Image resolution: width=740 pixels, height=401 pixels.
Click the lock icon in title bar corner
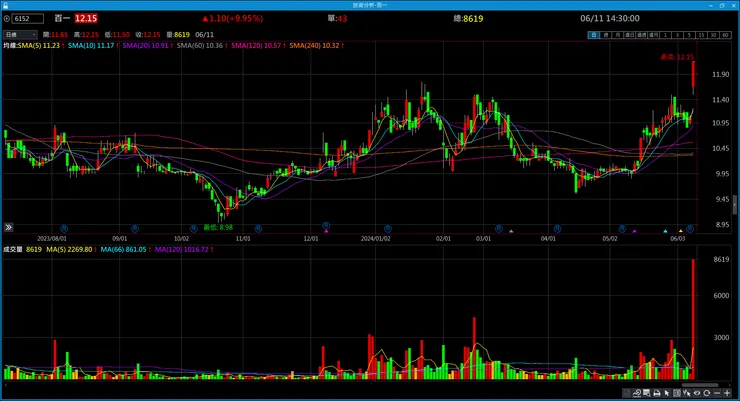(6, 5)
